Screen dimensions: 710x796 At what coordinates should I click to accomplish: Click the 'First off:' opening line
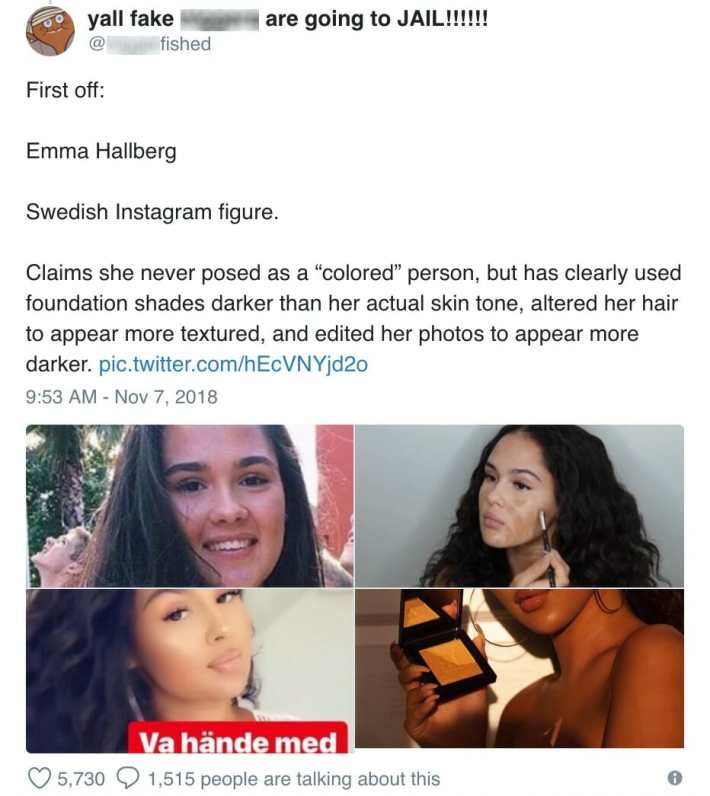[65, 90]
